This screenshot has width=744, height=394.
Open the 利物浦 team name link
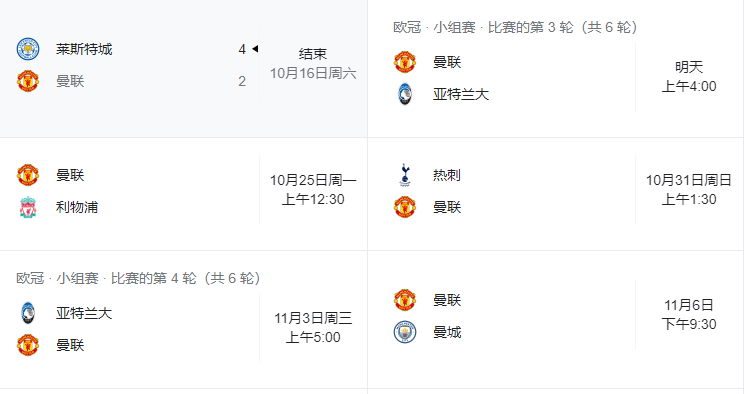(x=77, y=207)
